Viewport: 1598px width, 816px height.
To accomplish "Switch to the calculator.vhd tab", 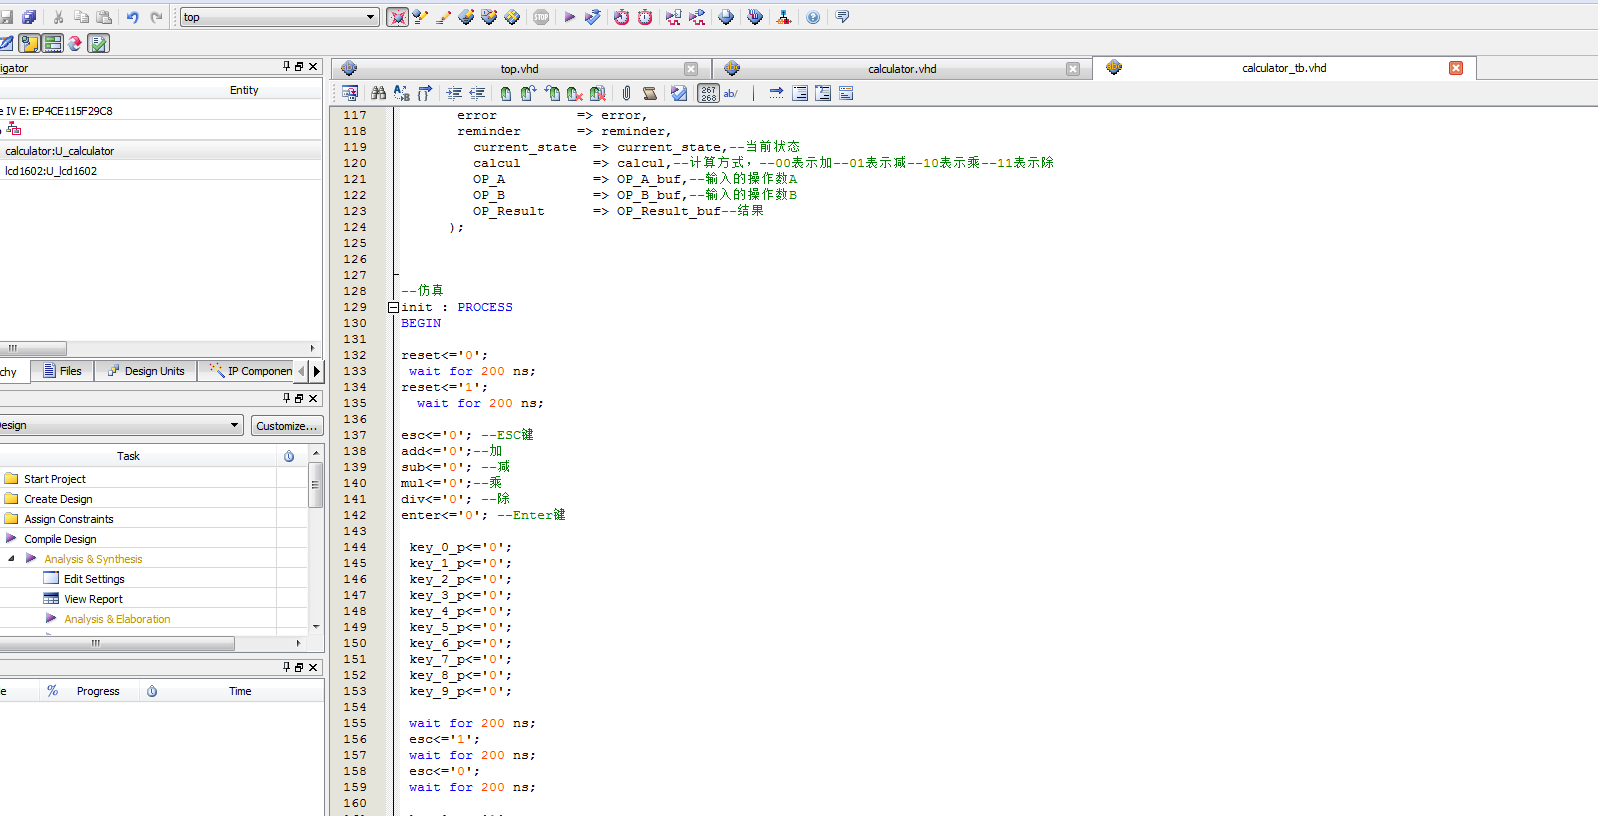I will (x=901, y=69).
